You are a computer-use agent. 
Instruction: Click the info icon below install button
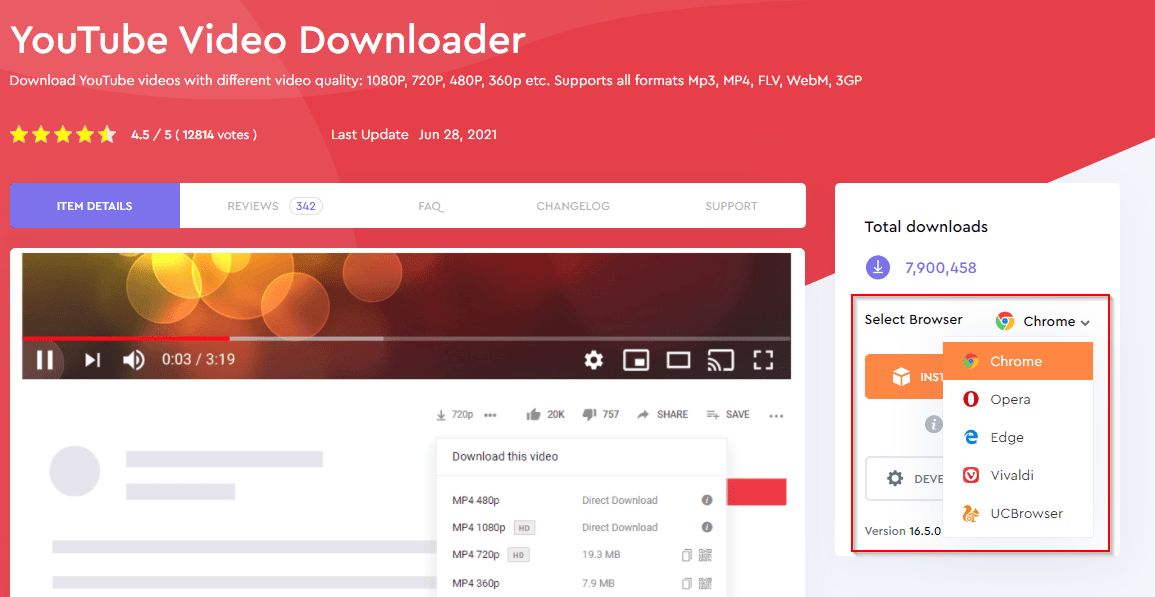pos(933,424)
